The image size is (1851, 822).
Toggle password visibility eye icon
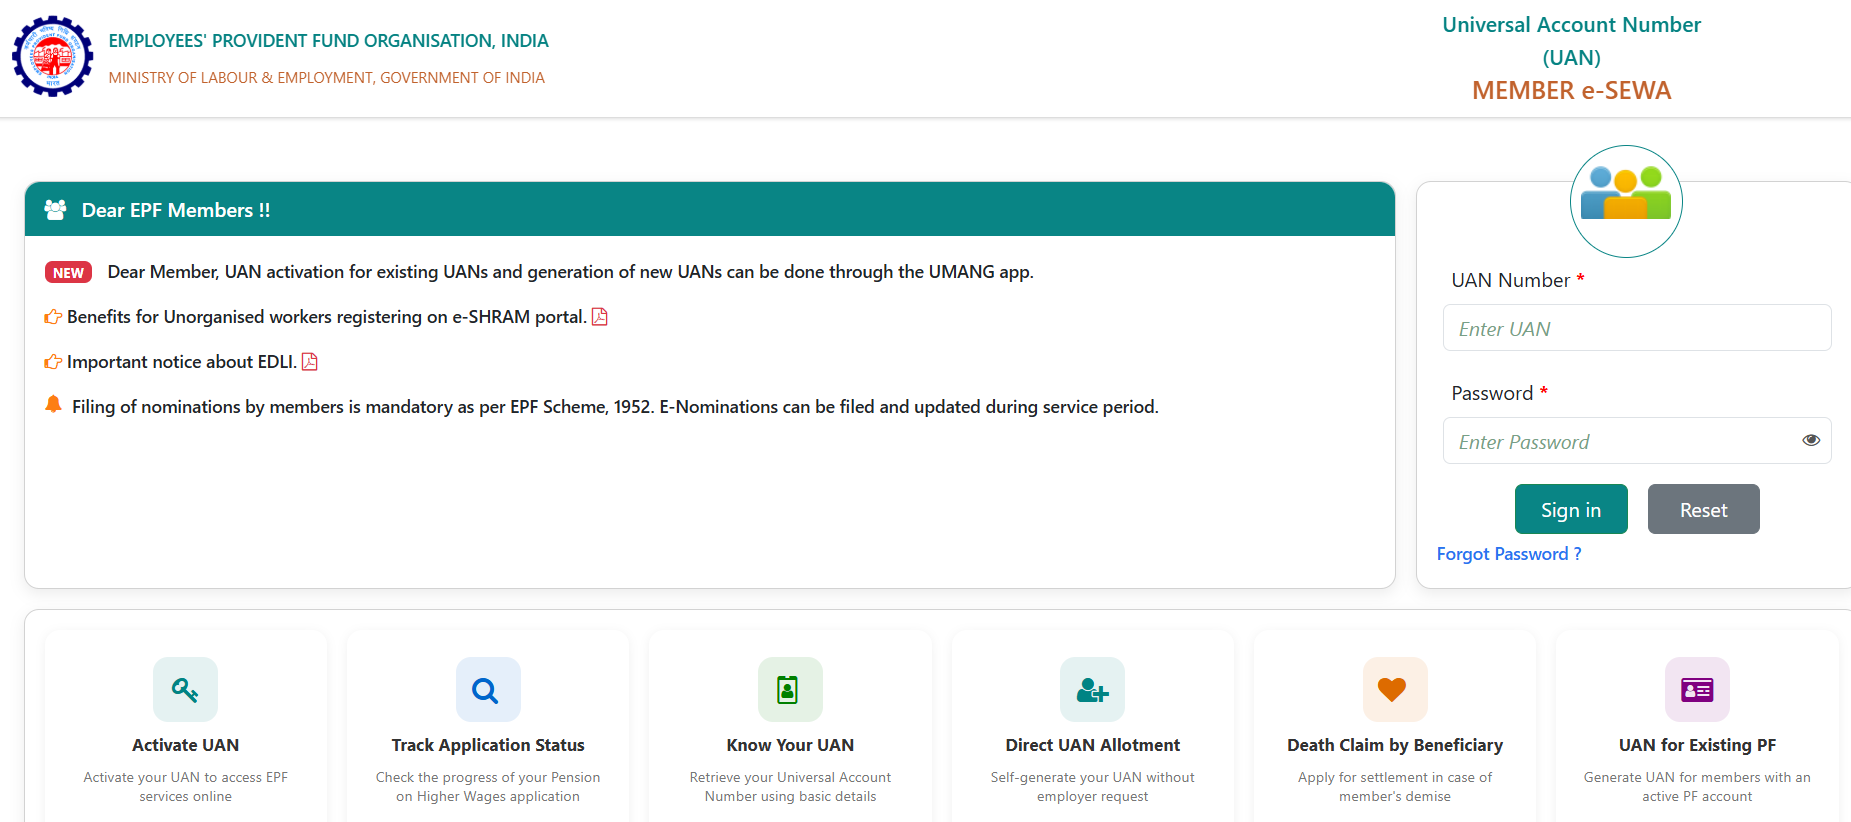(1810, 441)
